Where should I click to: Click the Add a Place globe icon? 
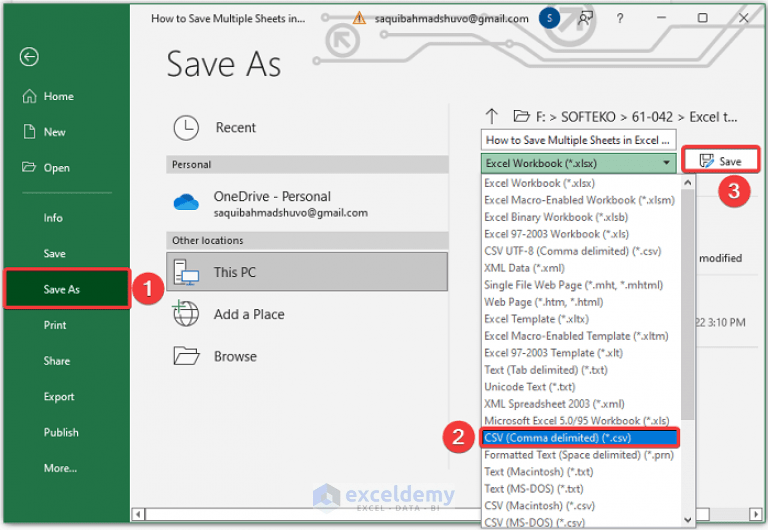coord(186,313)
